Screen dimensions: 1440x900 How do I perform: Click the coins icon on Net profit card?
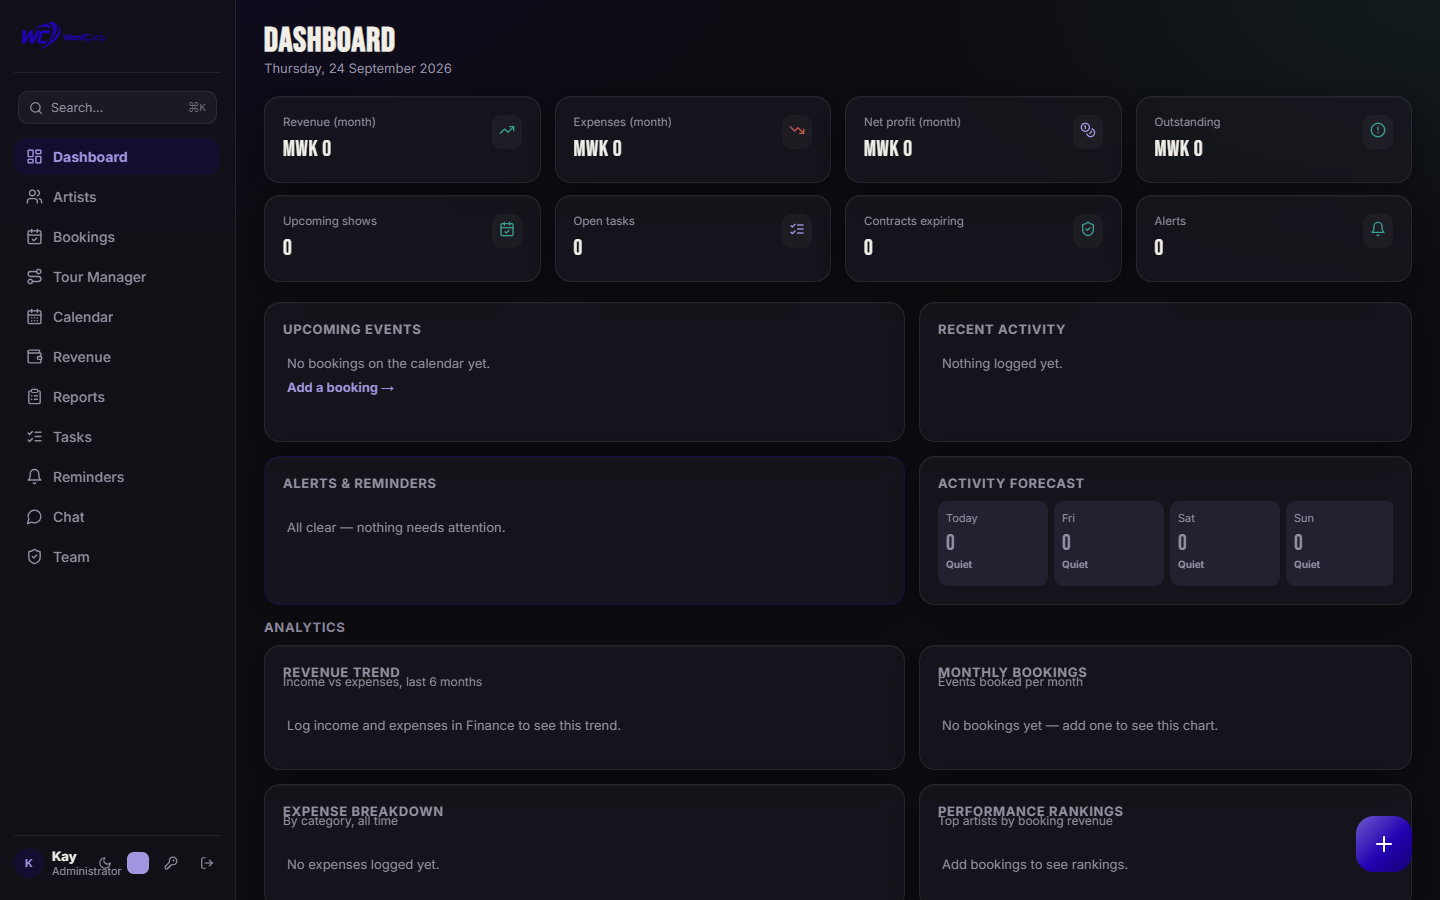point(1088,131)
